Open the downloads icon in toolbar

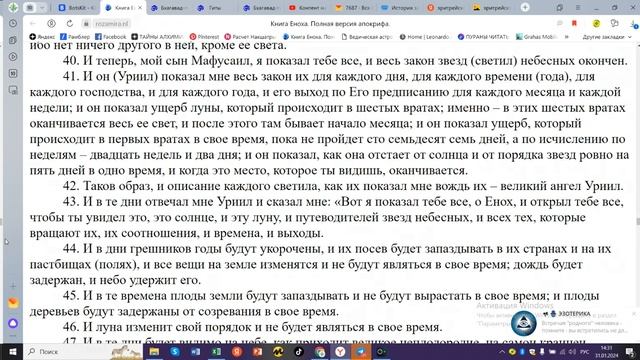pos(634,24)
